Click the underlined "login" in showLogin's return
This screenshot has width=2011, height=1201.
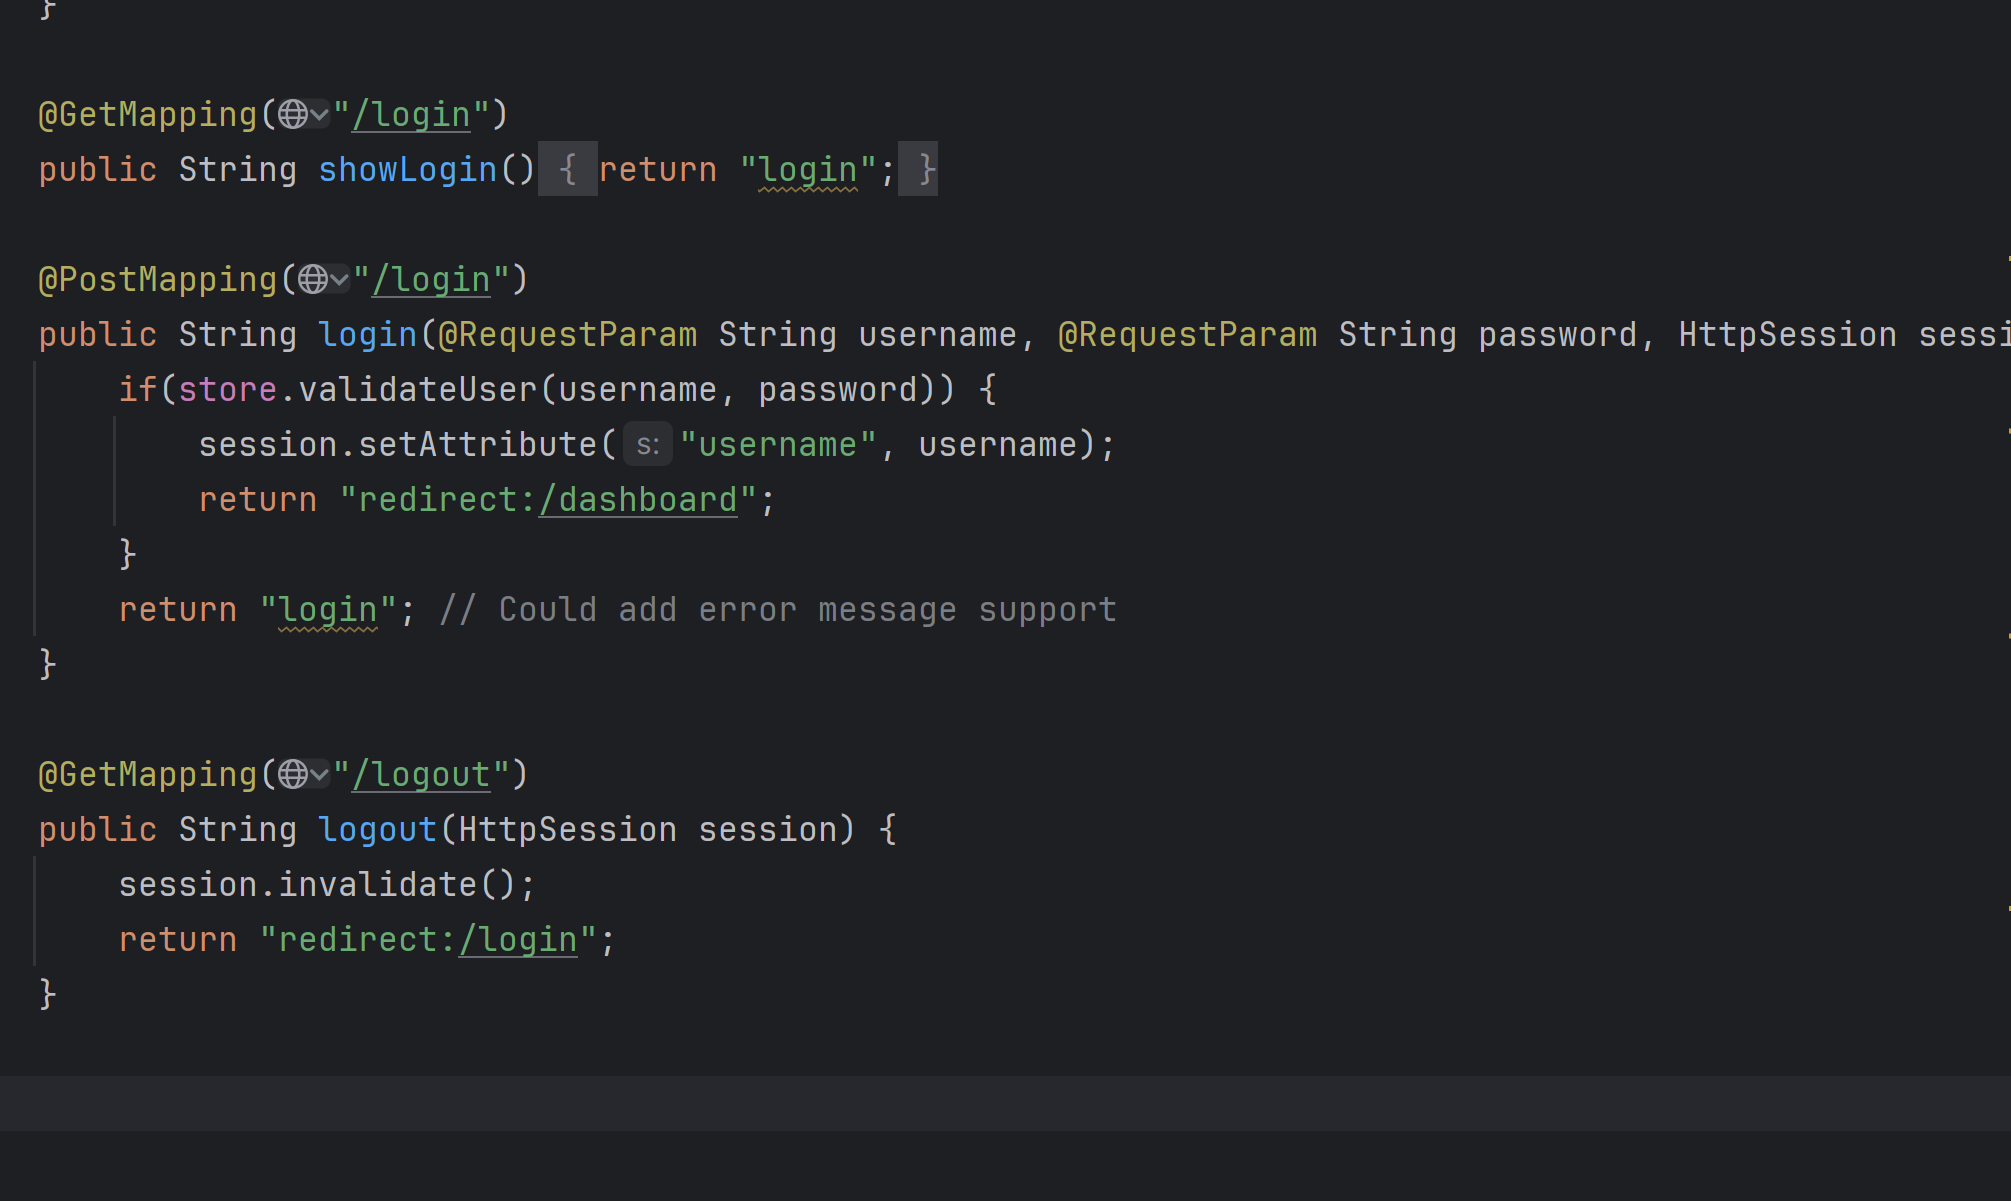808,169
